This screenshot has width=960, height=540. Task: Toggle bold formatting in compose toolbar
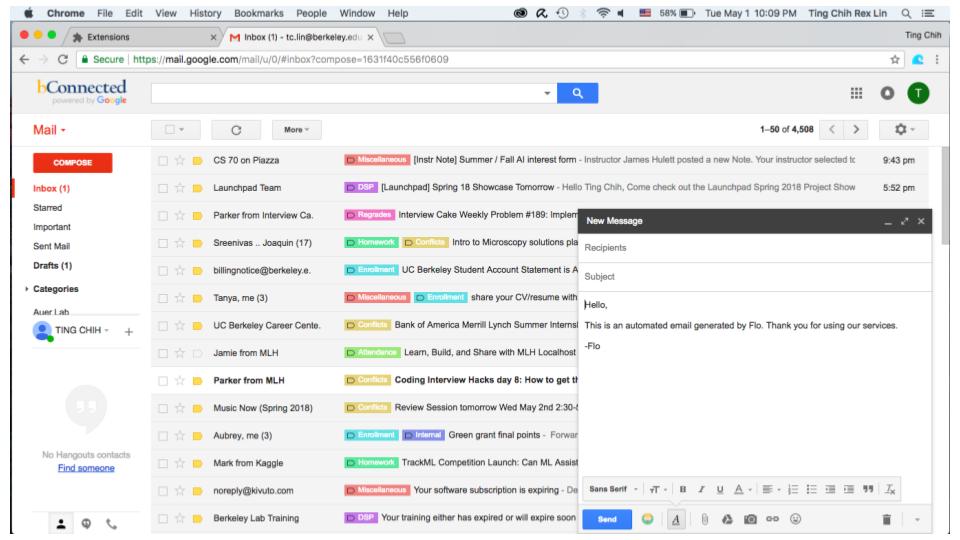tap(683, 489)
